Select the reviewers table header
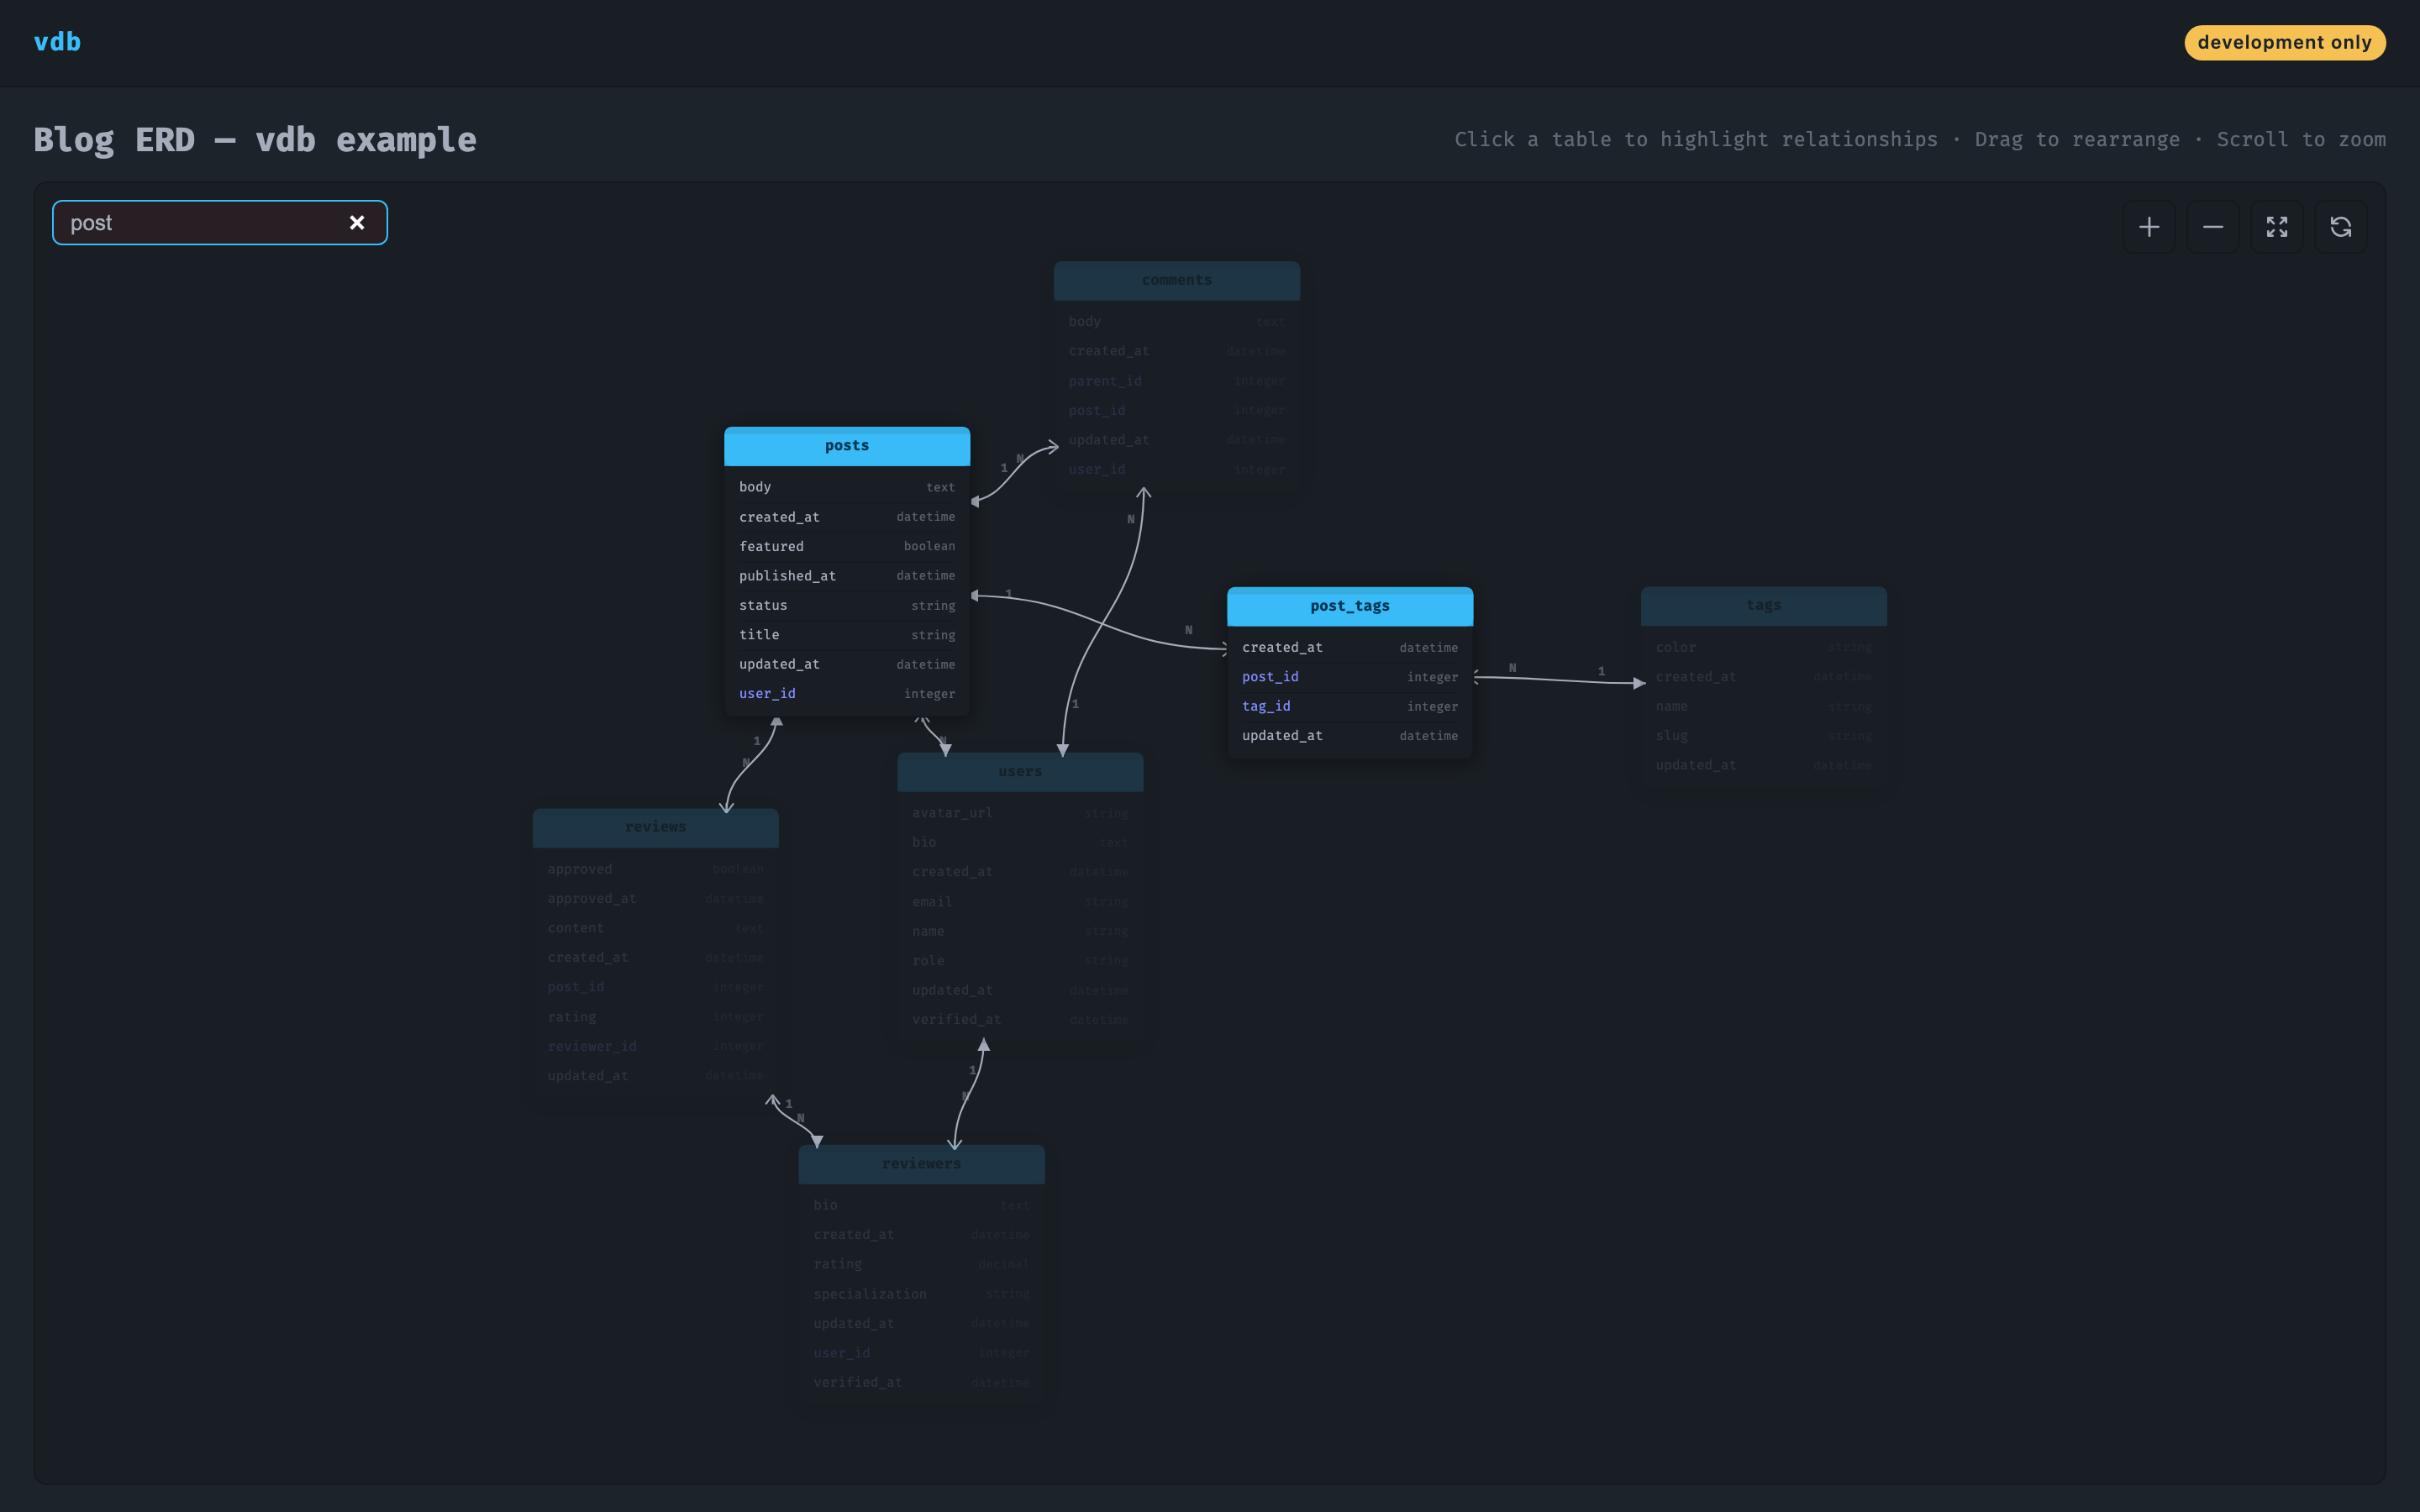This screenshot has width=2420, height=1512. click(x=920, y=1164)
